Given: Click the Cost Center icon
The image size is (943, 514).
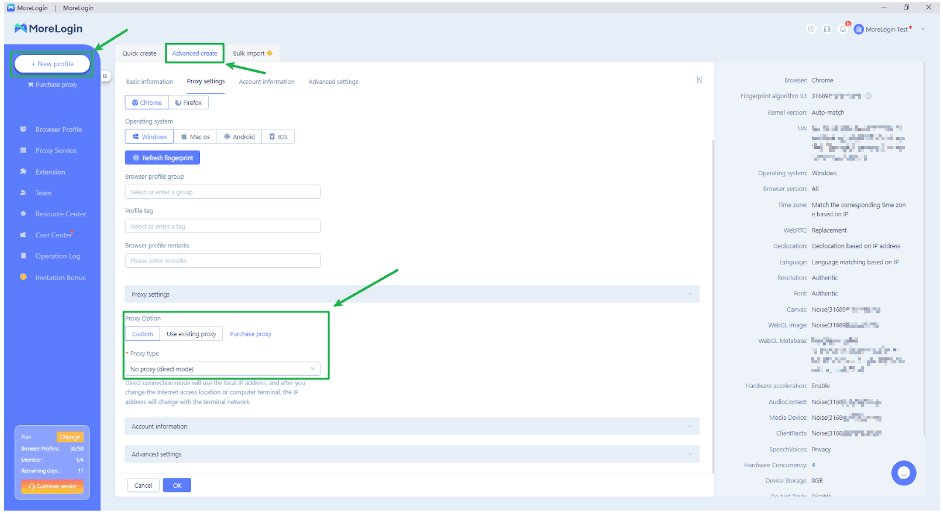Looking at the screenshot, I should (x=23, y=234).
